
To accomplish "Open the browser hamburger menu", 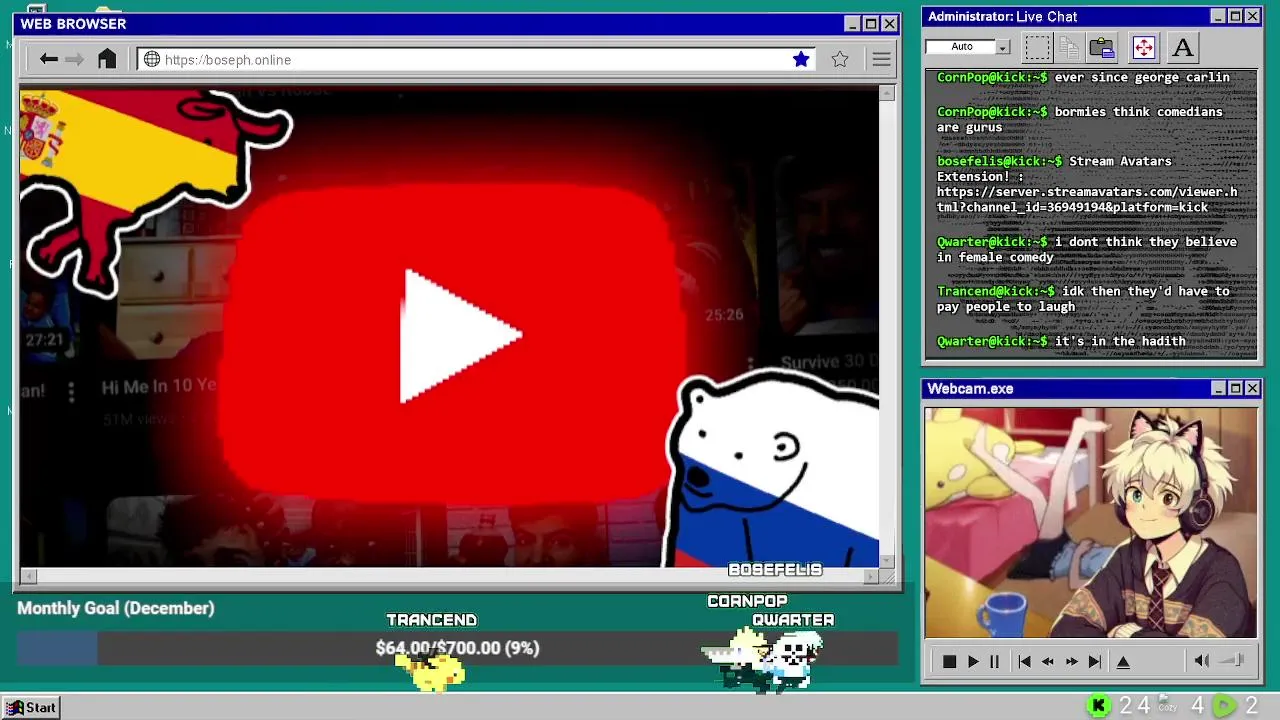I will (881, 60).
